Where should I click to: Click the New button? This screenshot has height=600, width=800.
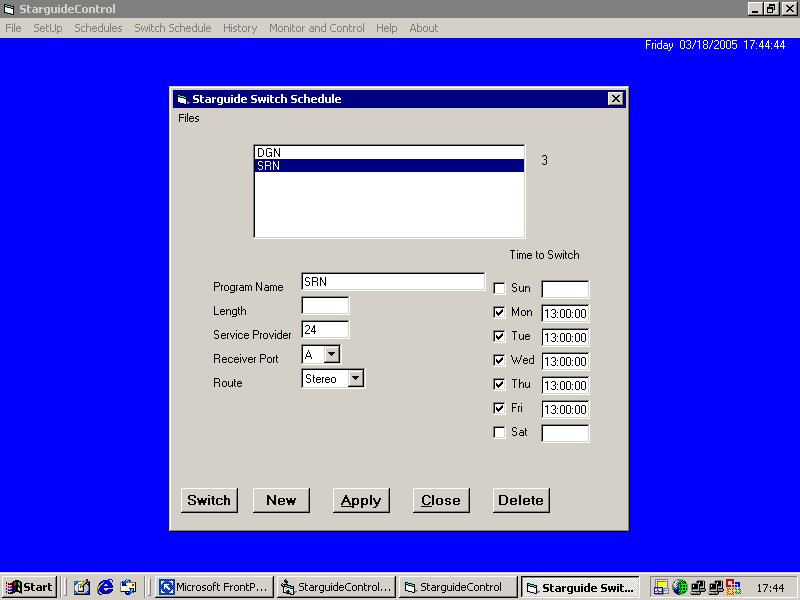(x=281, y=500)
